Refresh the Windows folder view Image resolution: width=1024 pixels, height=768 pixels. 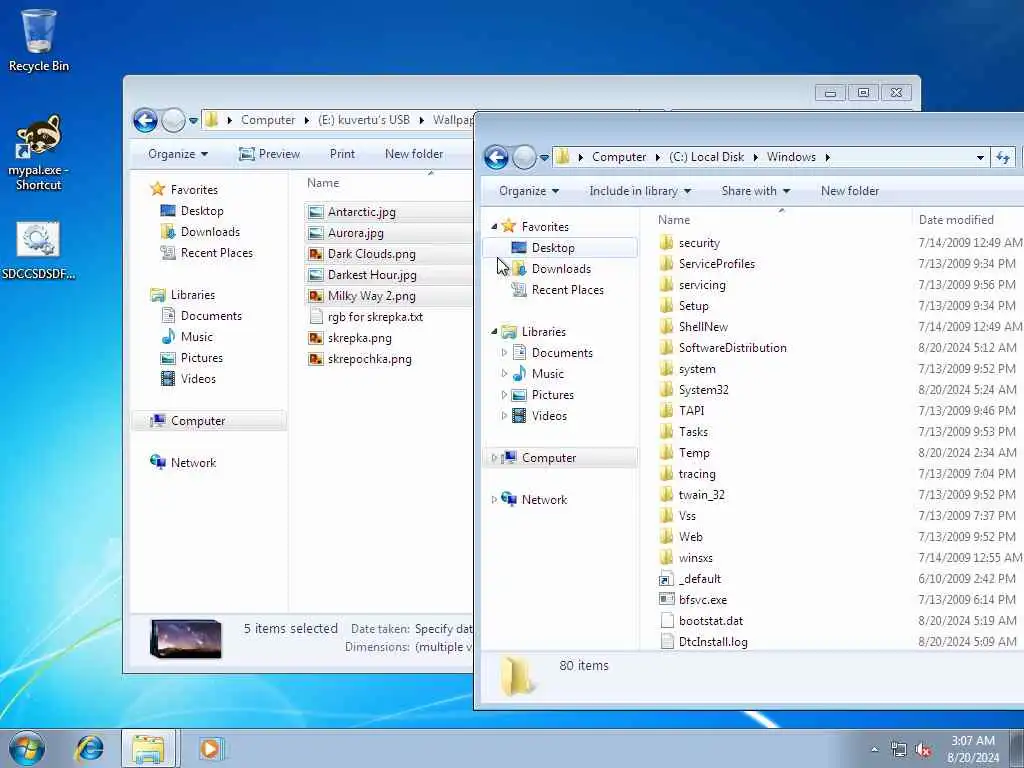[1003, 157]
